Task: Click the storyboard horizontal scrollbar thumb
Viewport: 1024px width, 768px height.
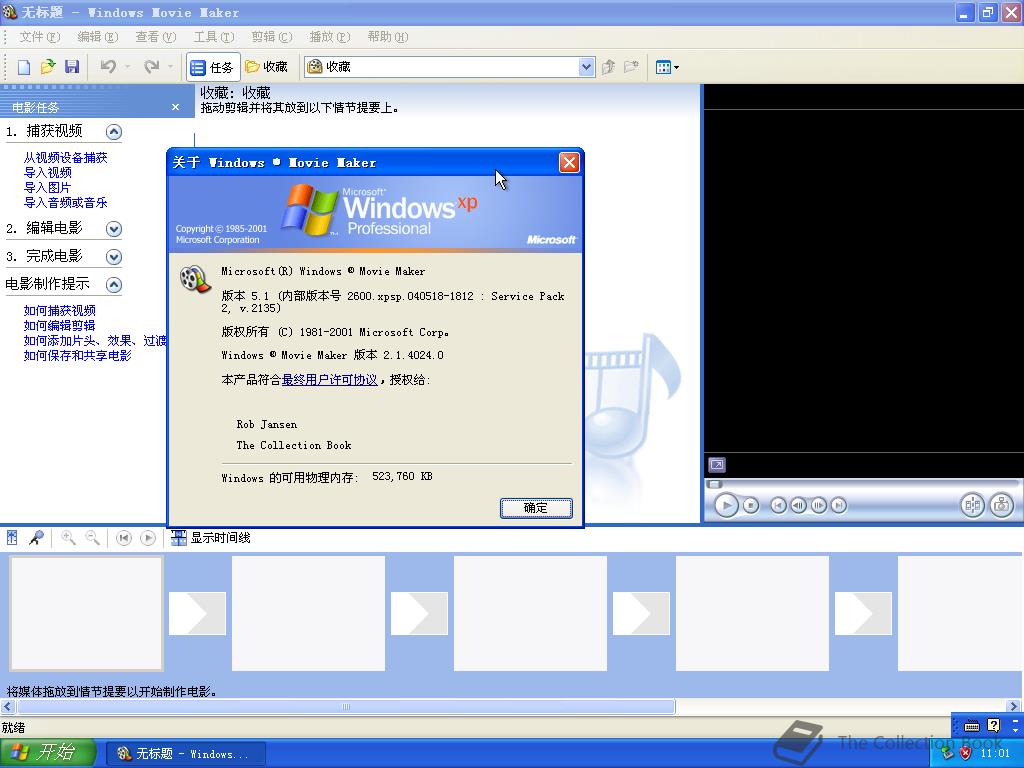Action: click(x=346, y=707)
